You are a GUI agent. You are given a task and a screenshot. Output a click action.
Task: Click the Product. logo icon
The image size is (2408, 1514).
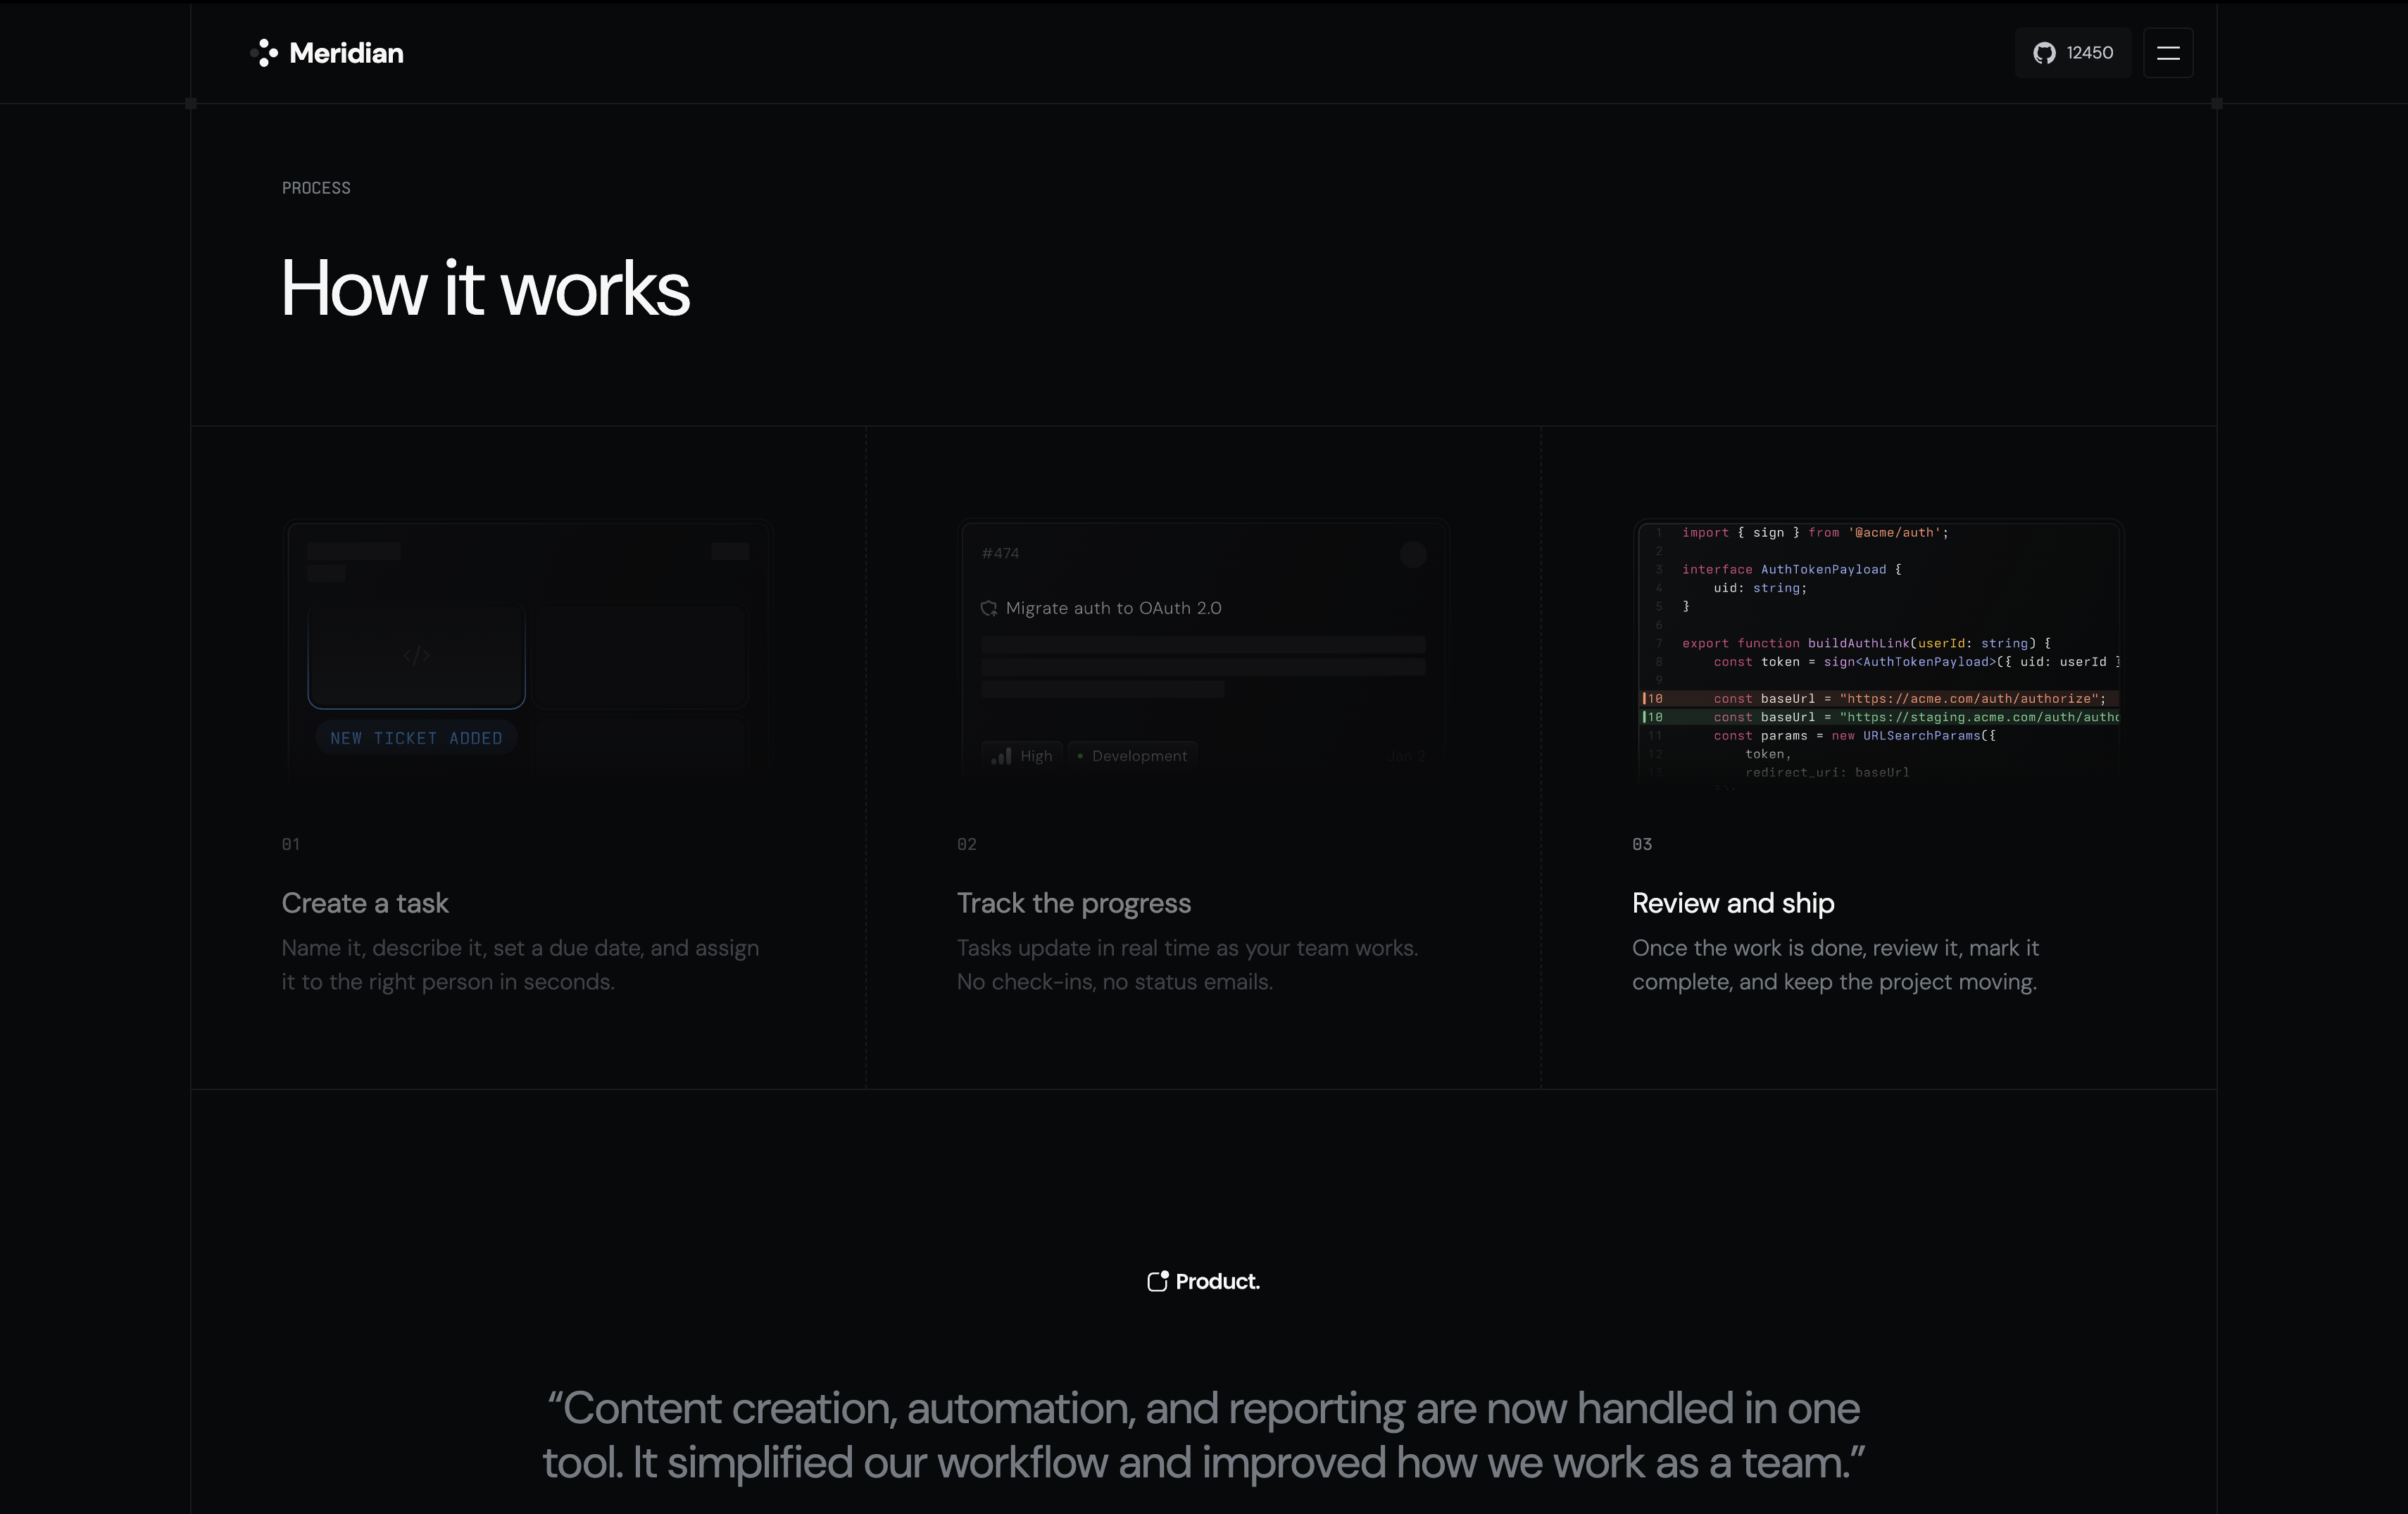[x=1158, y=1281]
